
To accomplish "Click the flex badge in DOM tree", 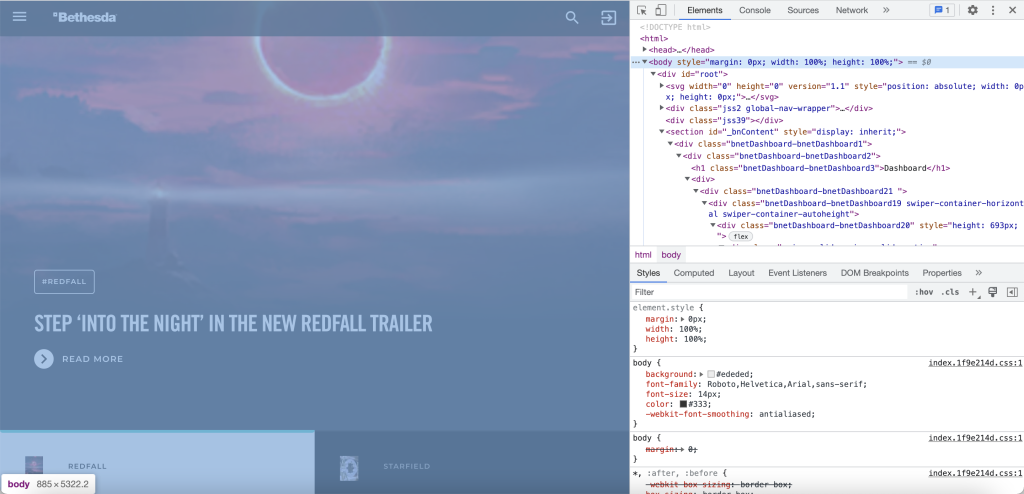I will [x=741, y=237].
